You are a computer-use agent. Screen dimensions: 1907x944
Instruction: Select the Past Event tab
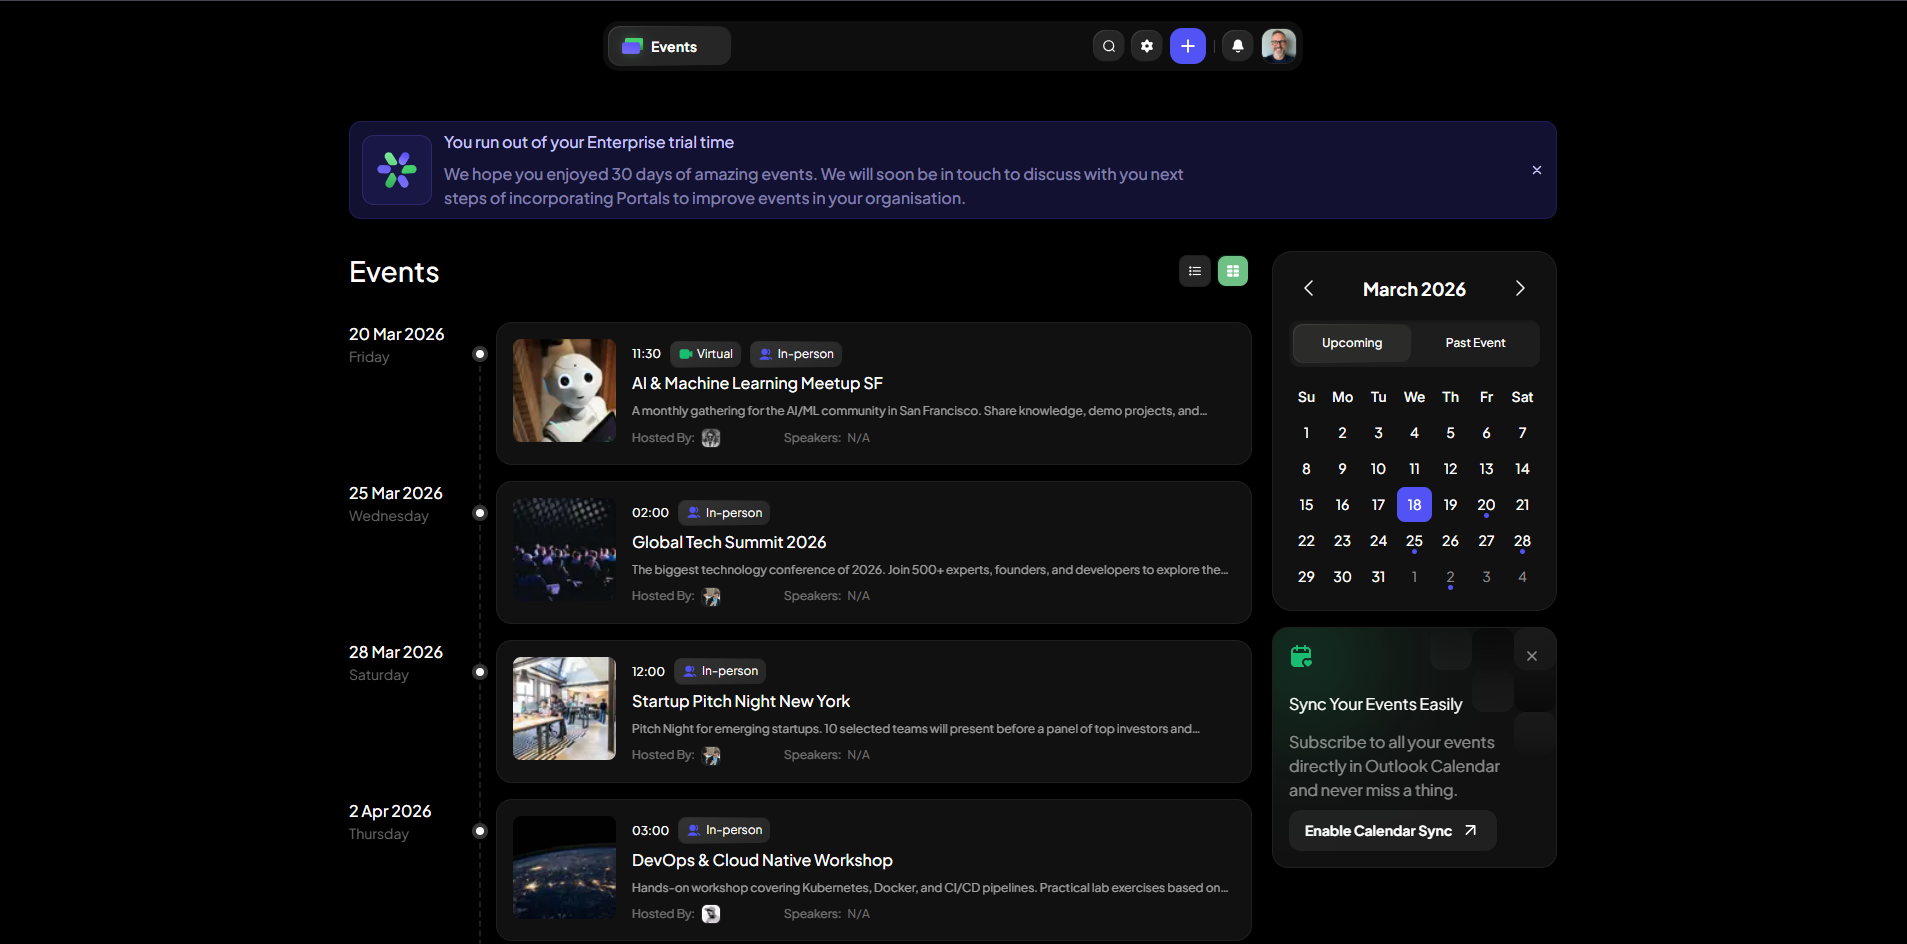[x=1474, y=343]
